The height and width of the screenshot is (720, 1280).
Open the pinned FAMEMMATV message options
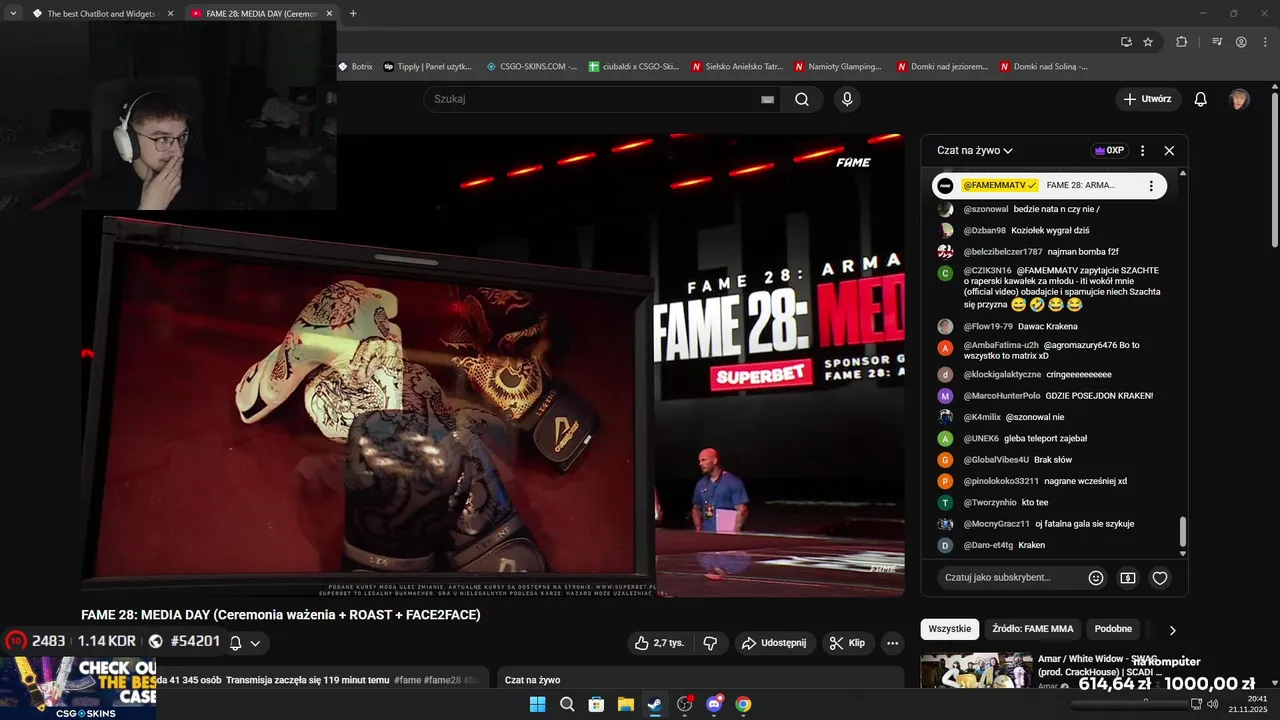pyautogui.click(x=1151, y=186)
